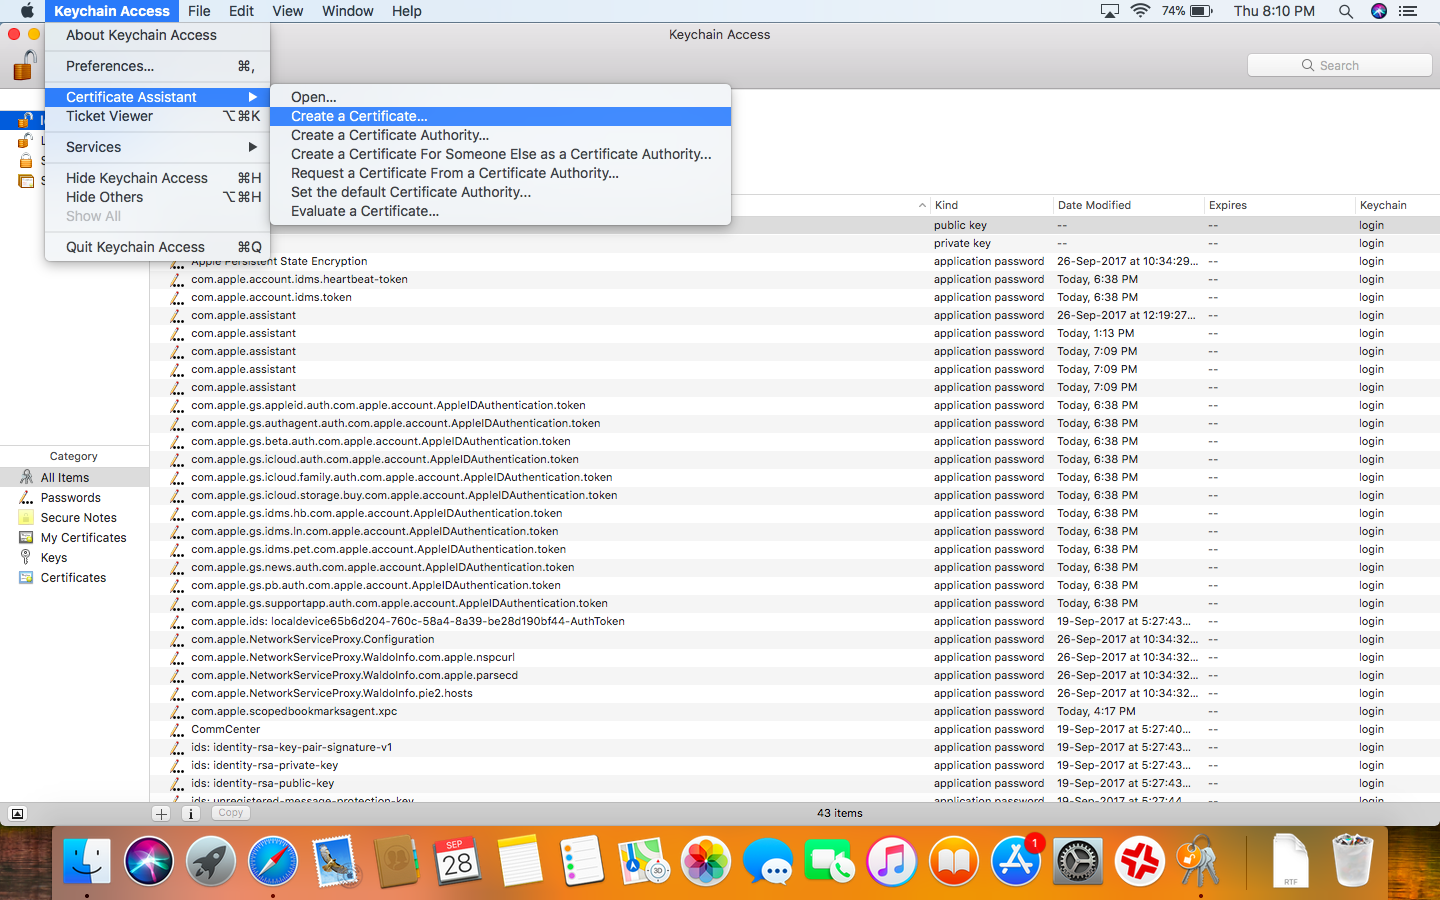This screenshot has width=1440, height=900.
Task: Choose Quit Keychain Access
Action: tap(157, 247)
